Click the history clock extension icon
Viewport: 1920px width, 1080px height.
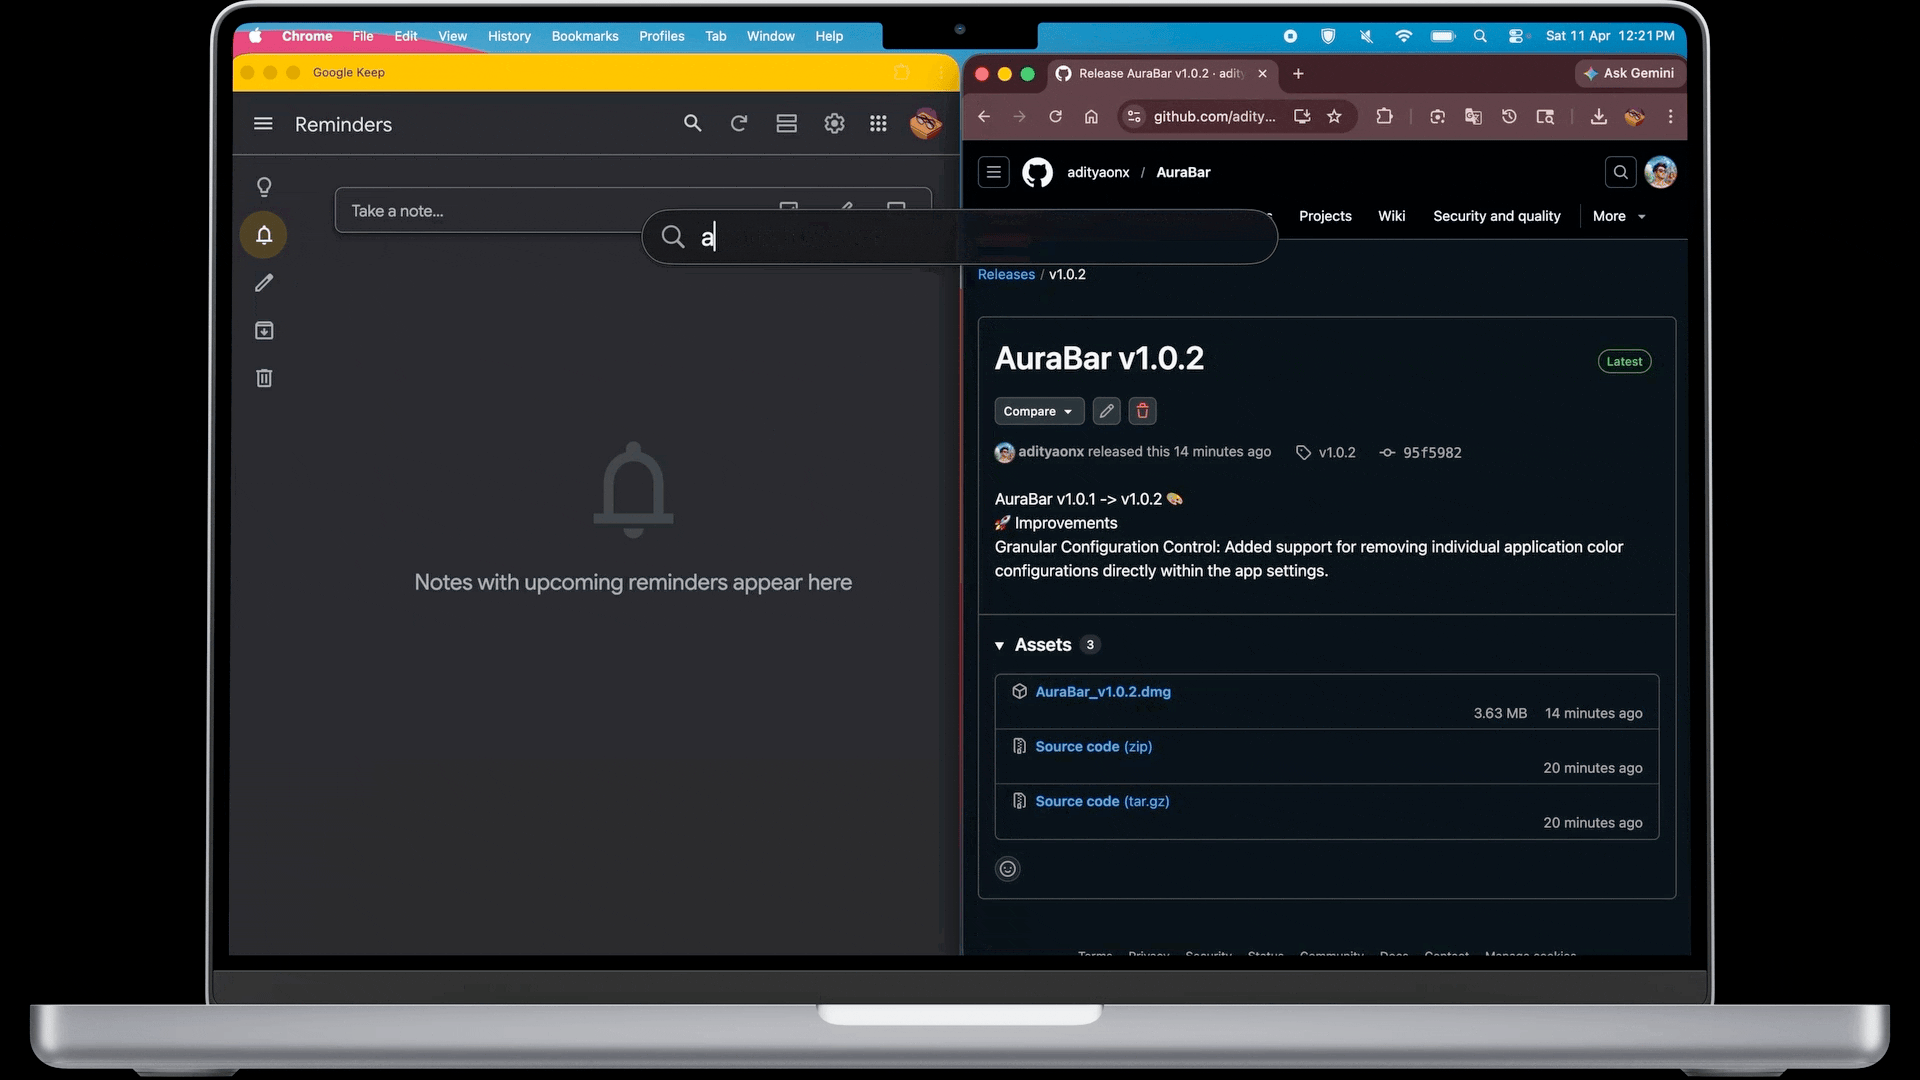(x=1509, y=117)
